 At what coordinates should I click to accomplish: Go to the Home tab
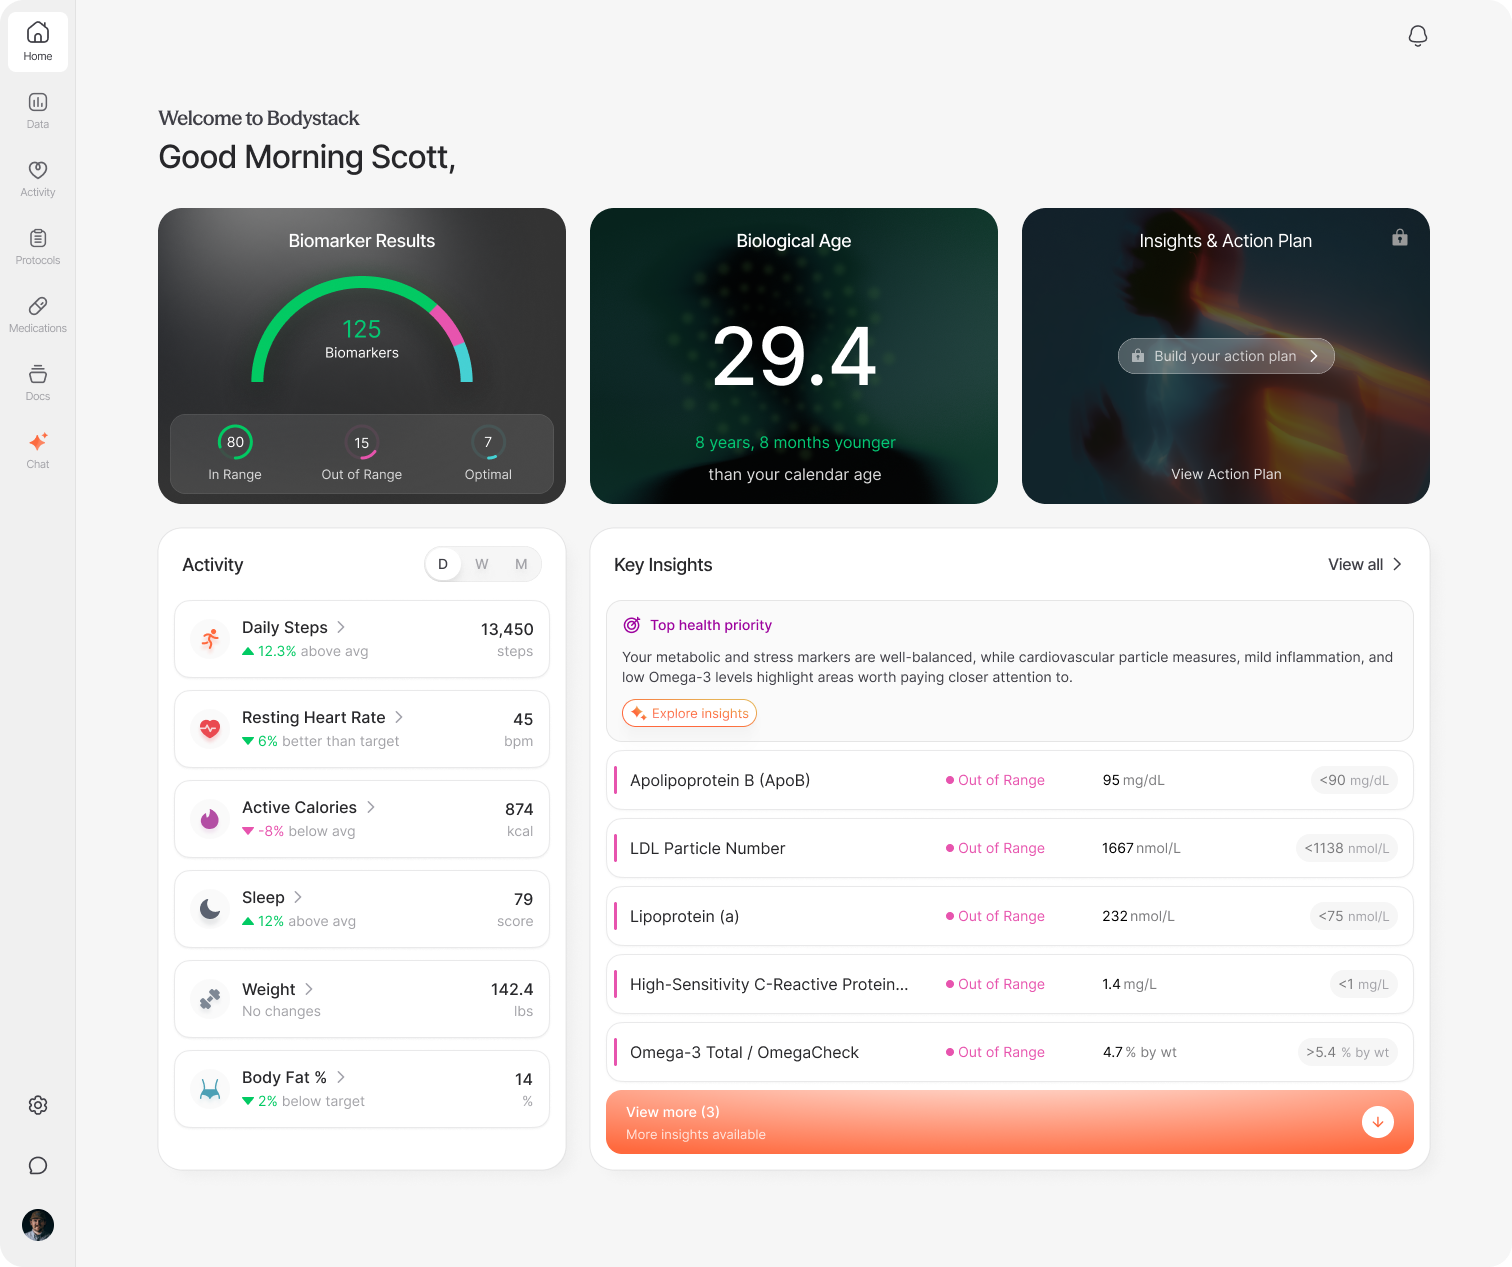point(38,42)
